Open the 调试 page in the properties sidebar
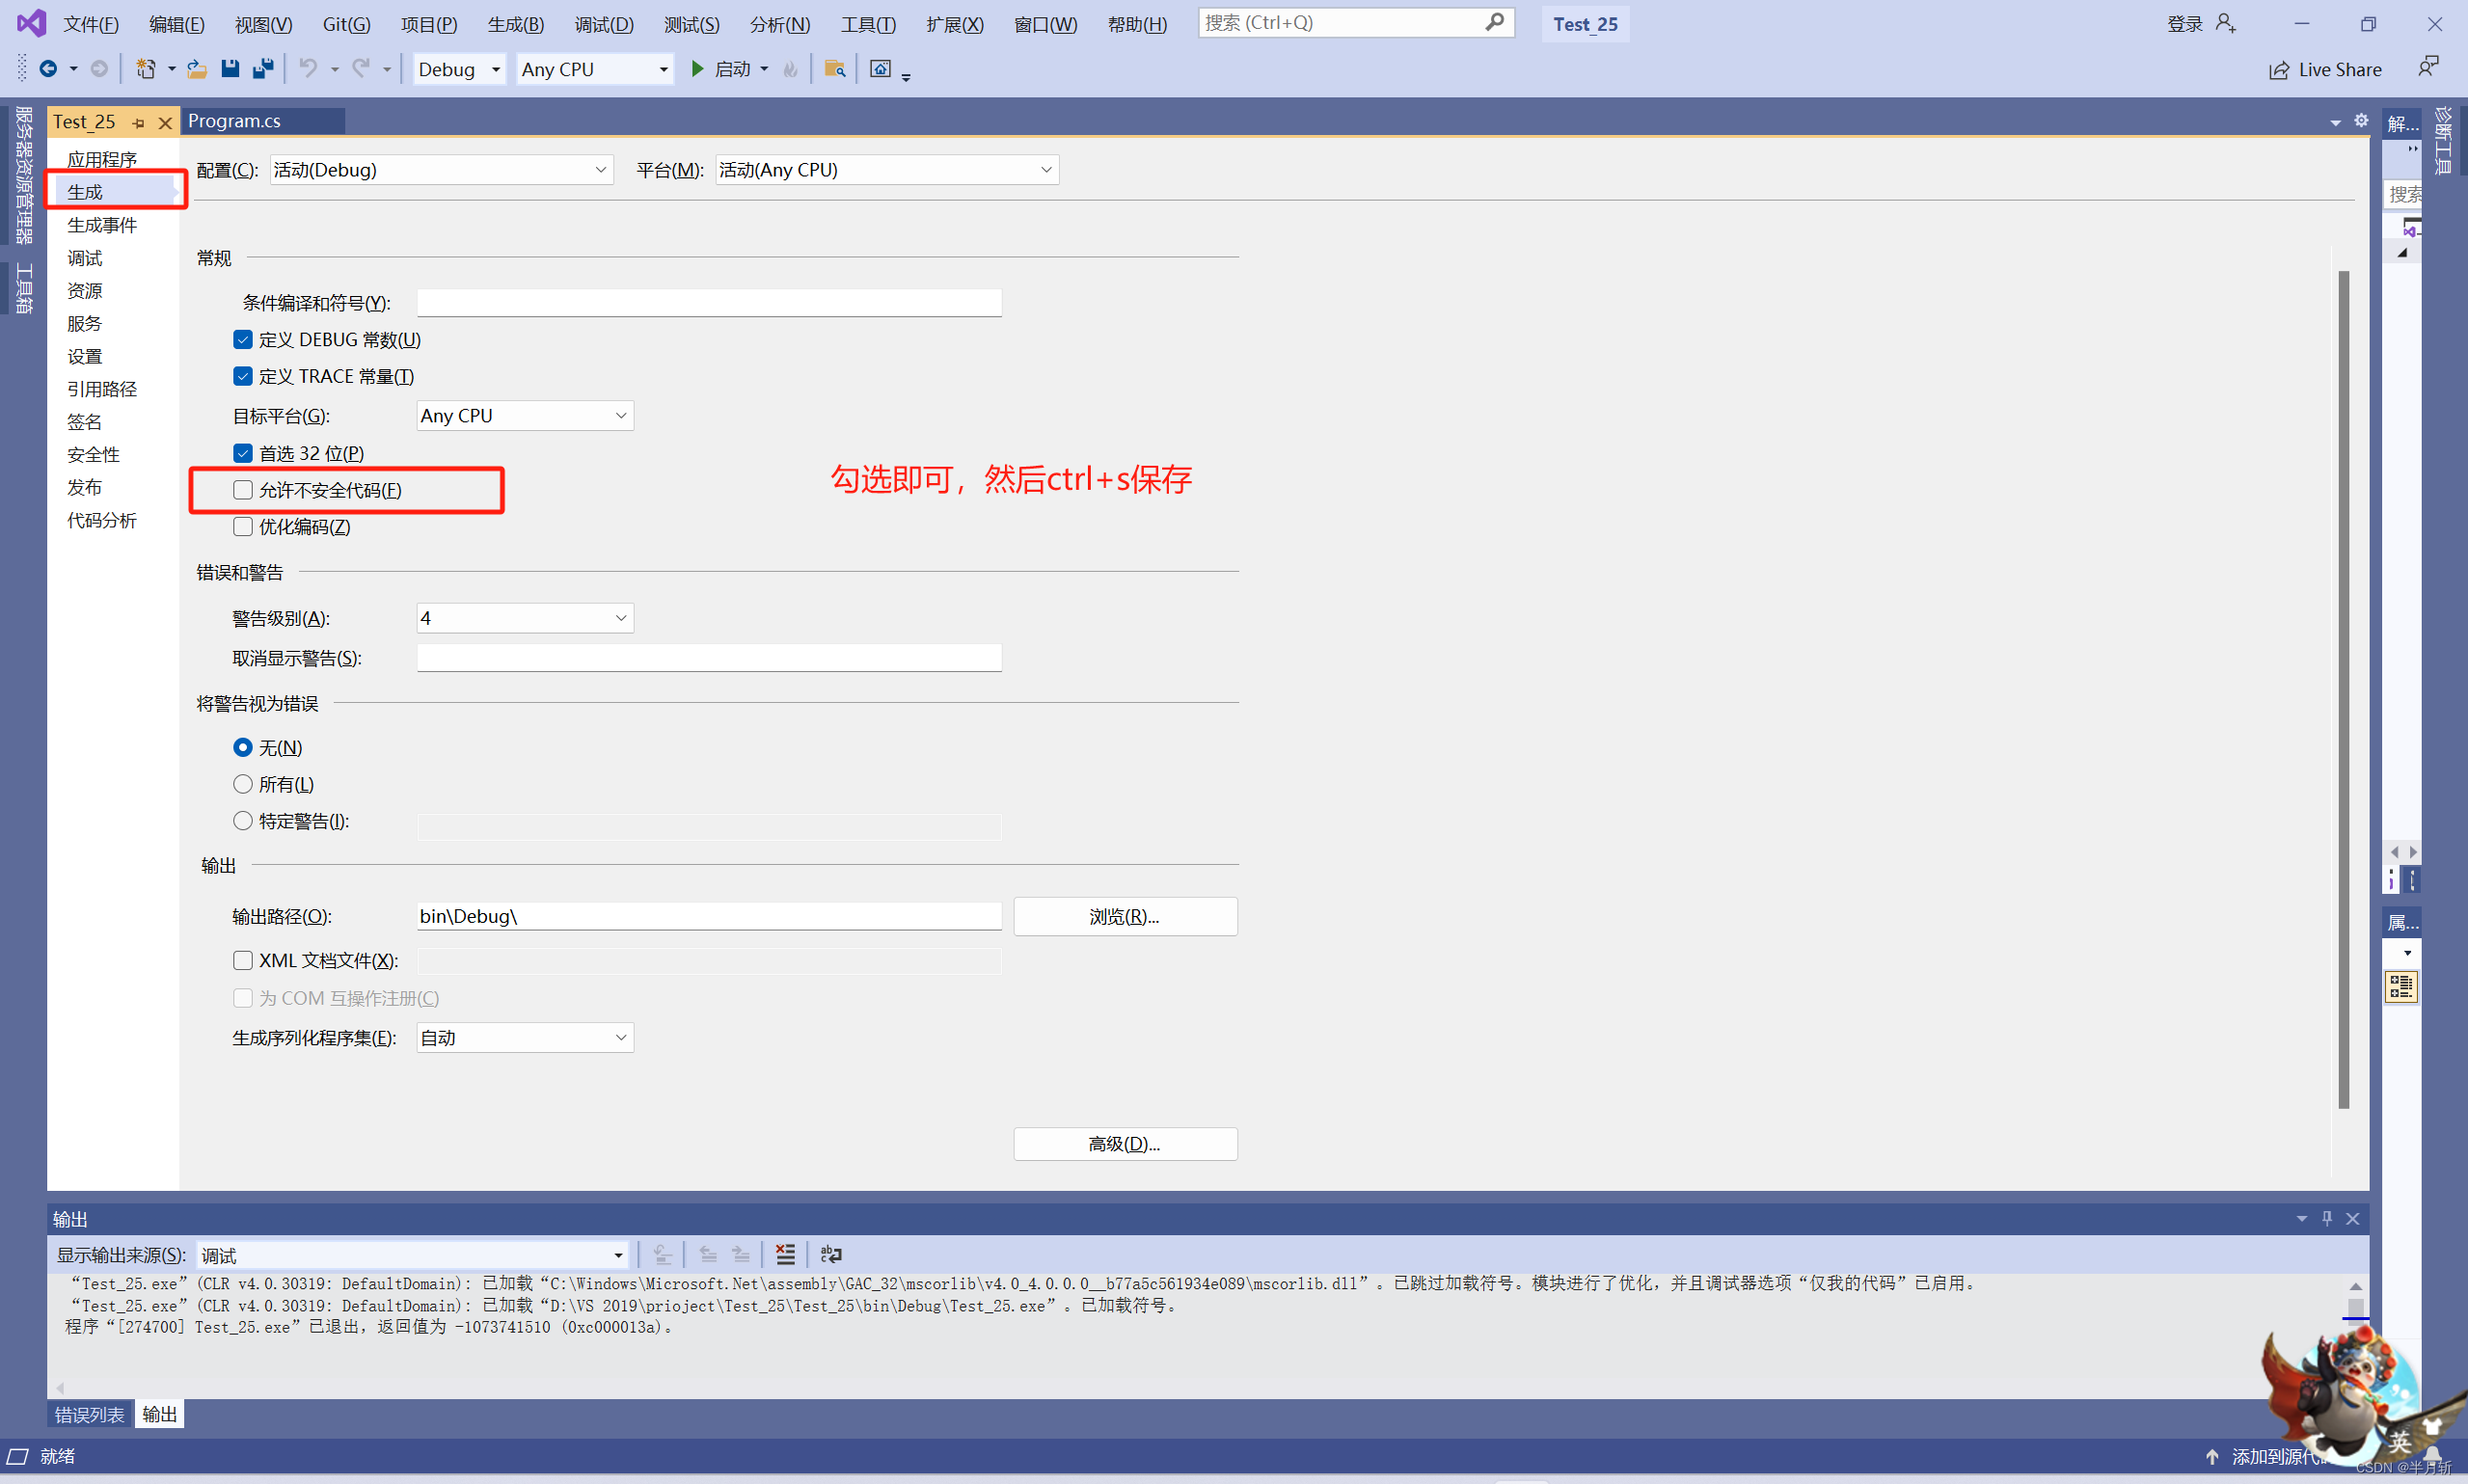Viewport: 2468px width, 1484px height. (x=85, y=258)
